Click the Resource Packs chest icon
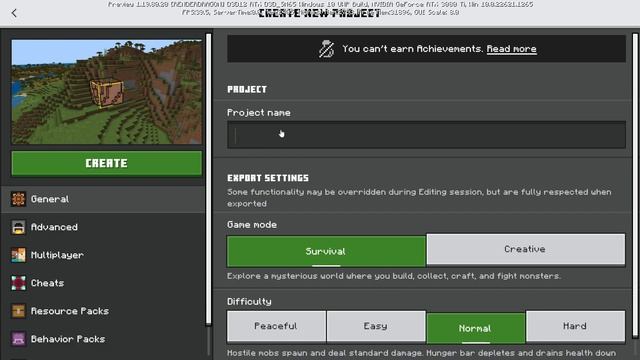The width and height of the screenshot is (640, 360). 18,311
